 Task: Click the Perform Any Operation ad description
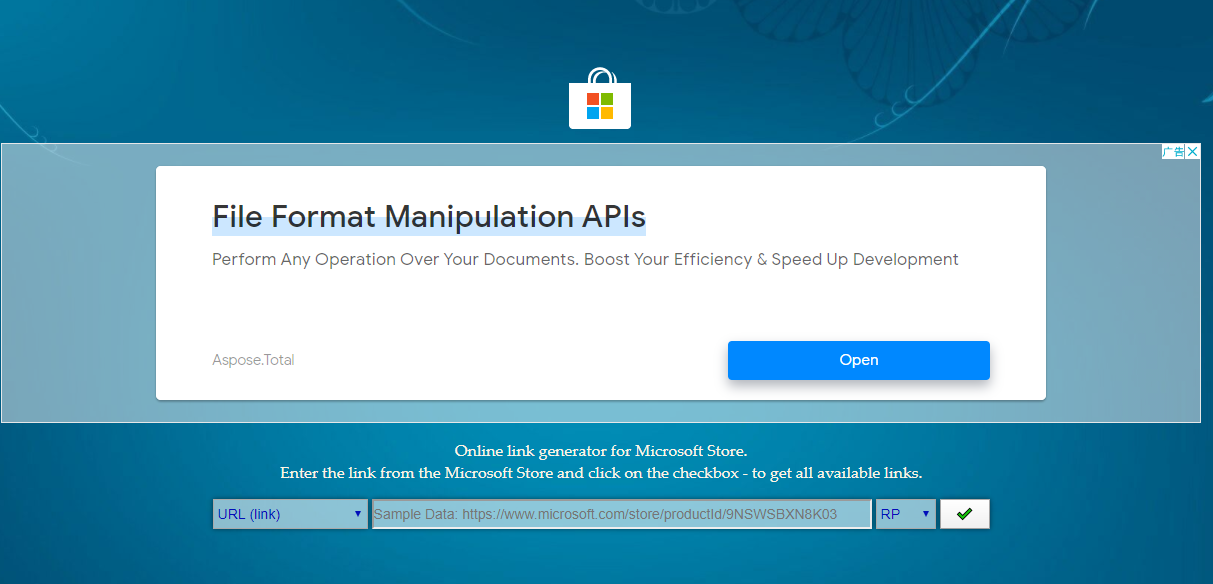pos(585,260)
